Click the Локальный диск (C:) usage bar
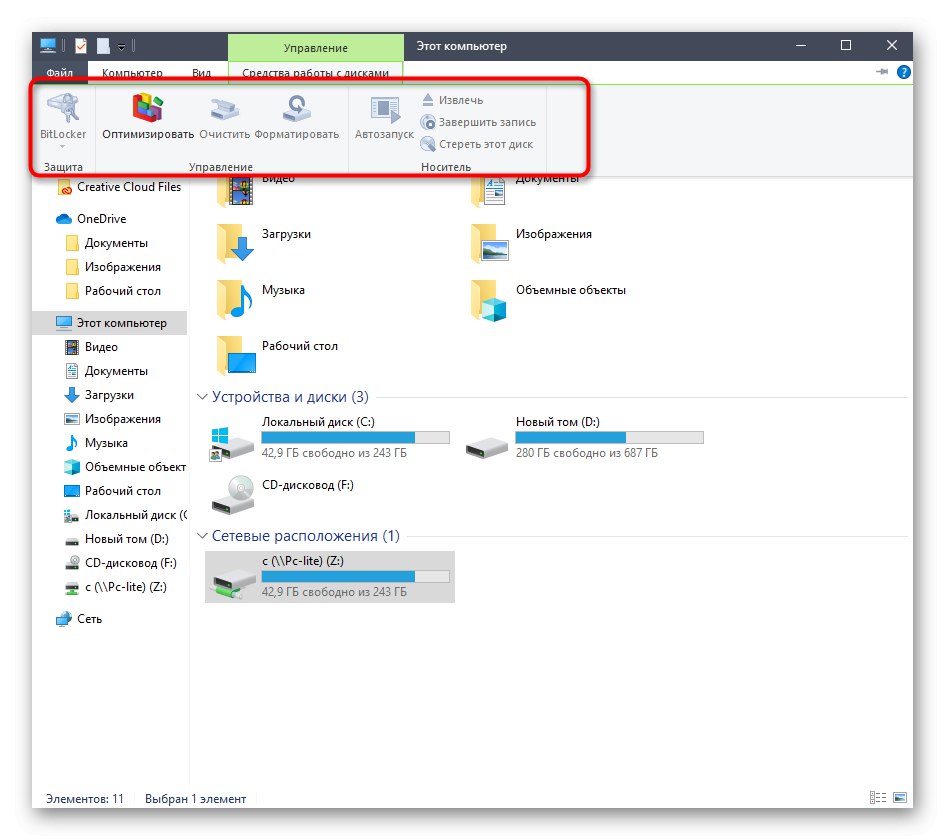This screenshot has width=945, height=840. click(x=356, y=437)
